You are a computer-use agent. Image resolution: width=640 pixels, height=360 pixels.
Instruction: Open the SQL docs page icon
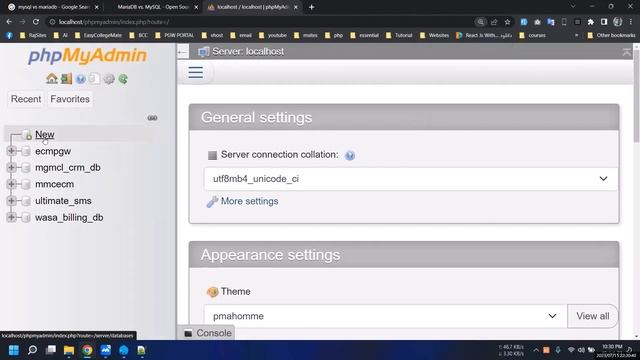coord(94,78)
